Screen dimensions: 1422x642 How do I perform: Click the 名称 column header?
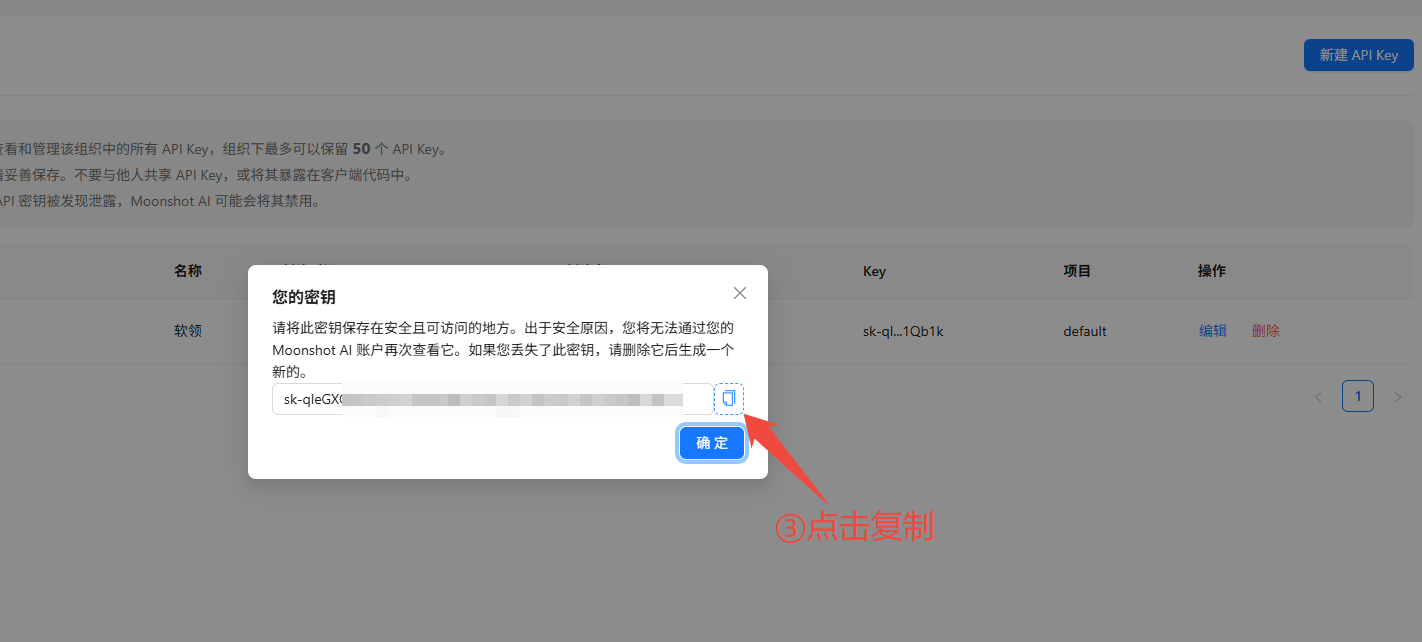[x=187, y=271]
